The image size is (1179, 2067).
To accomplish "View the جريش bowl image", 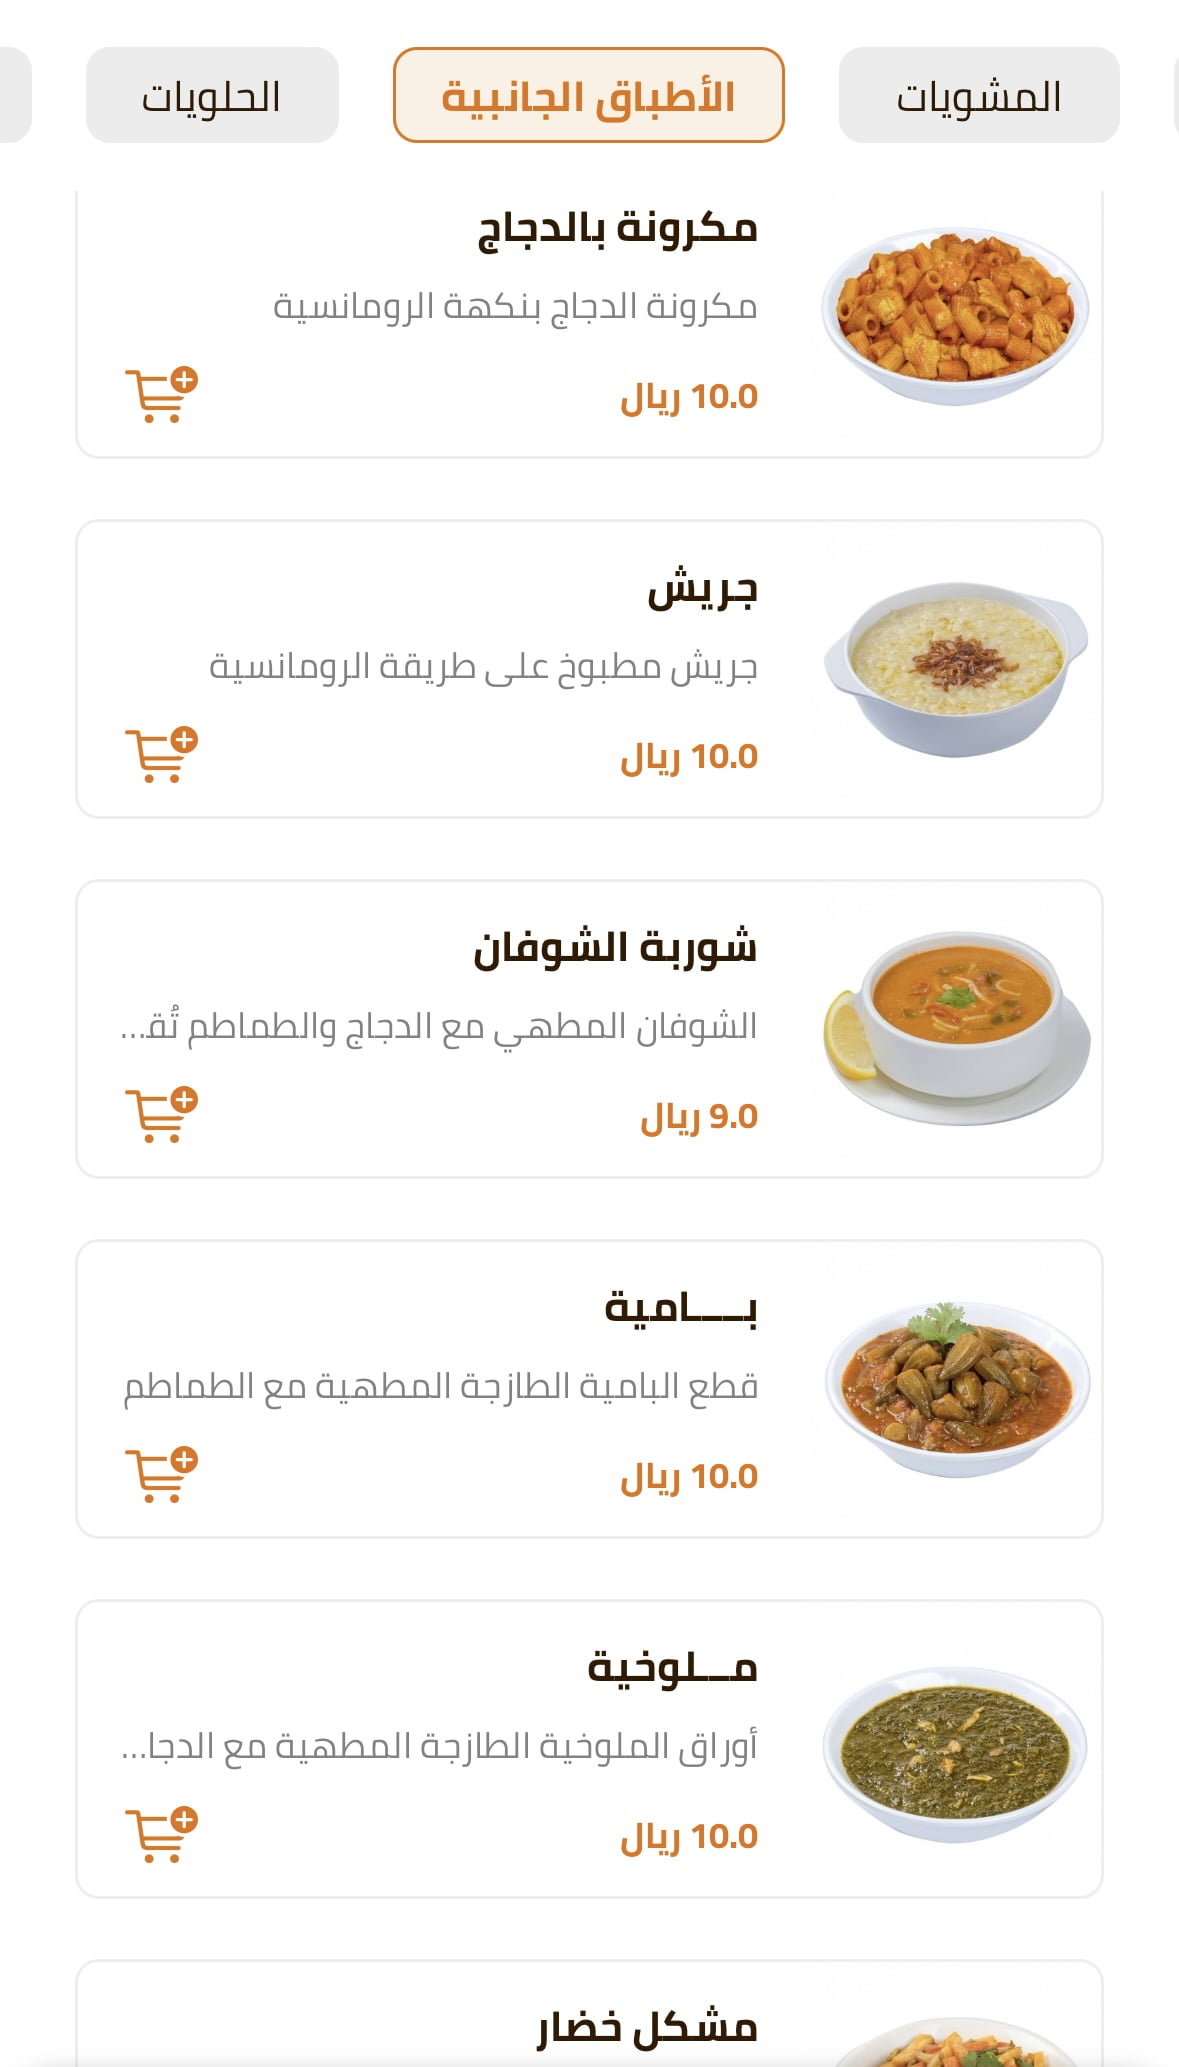I will [x=955, y=668].
